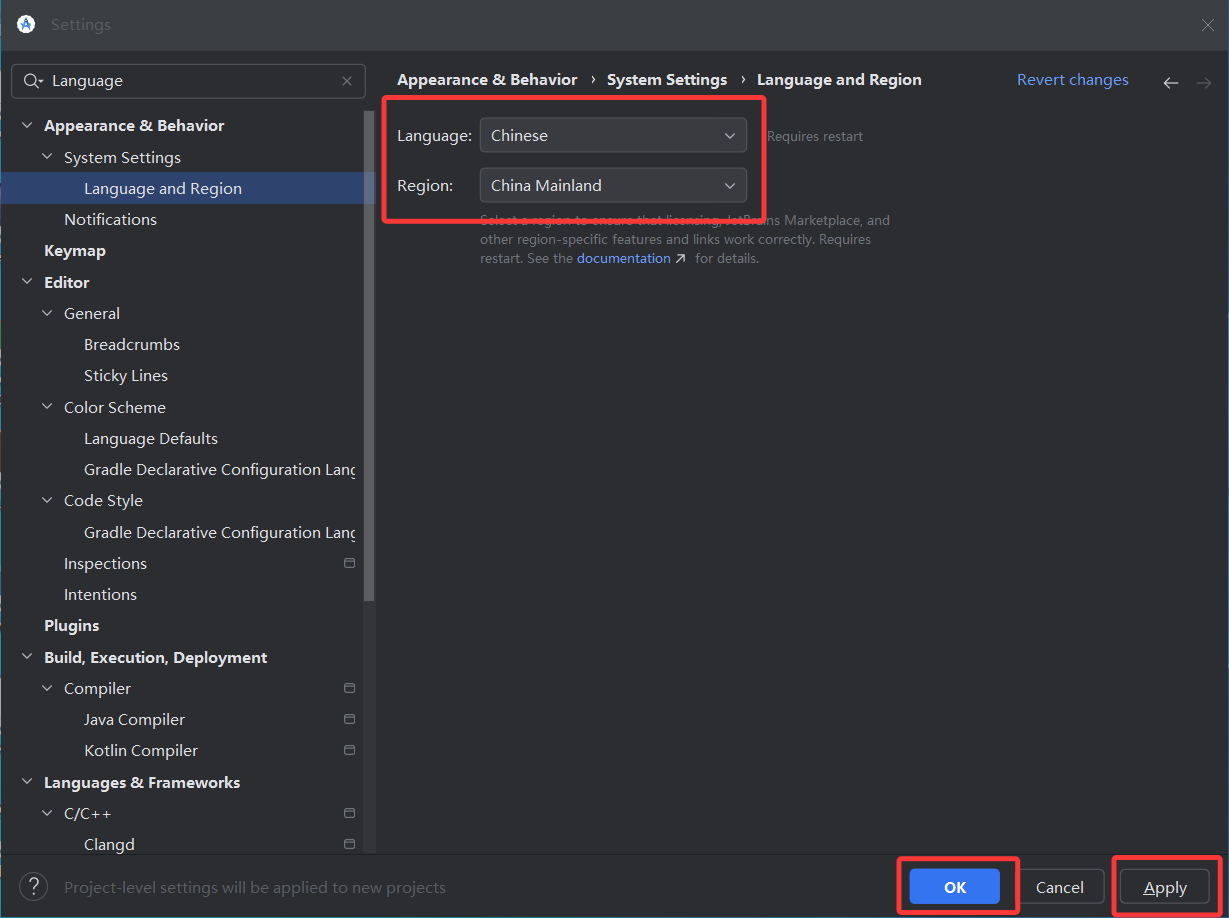Click the project-level icon beside Java Compiler
Screen dimensions: 1229x918
349,719
